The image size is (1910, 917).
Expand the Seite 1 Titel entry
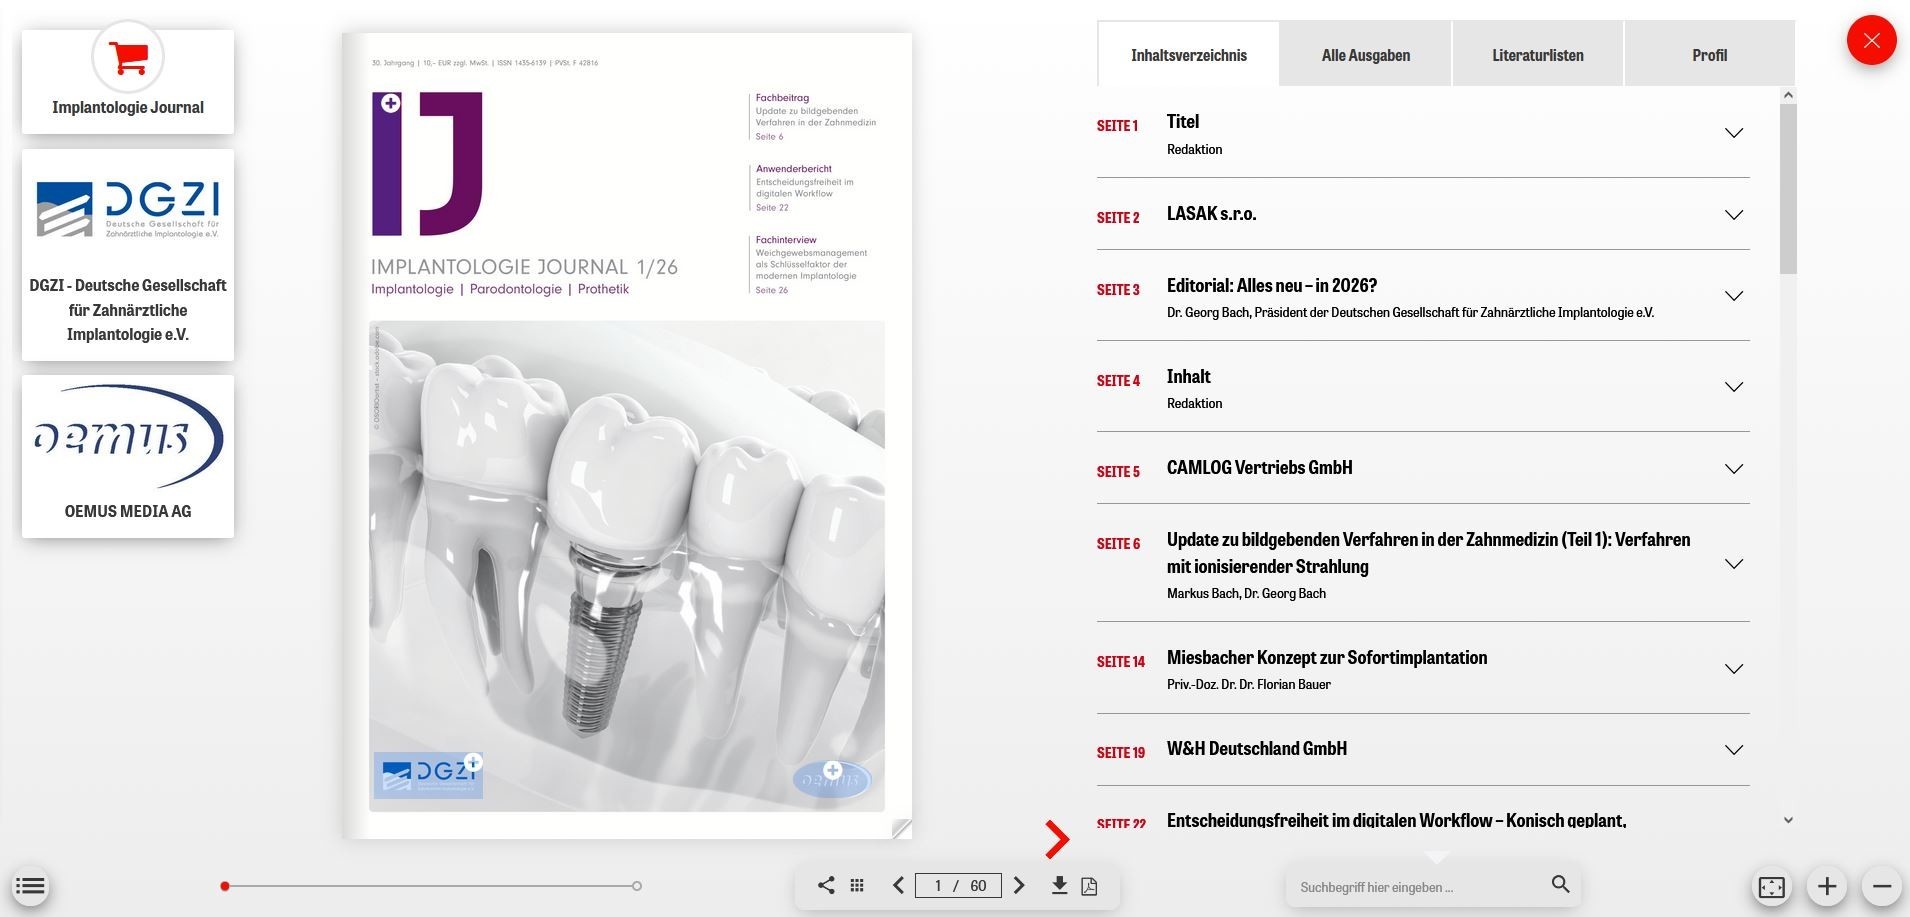tap(1733, 133)
